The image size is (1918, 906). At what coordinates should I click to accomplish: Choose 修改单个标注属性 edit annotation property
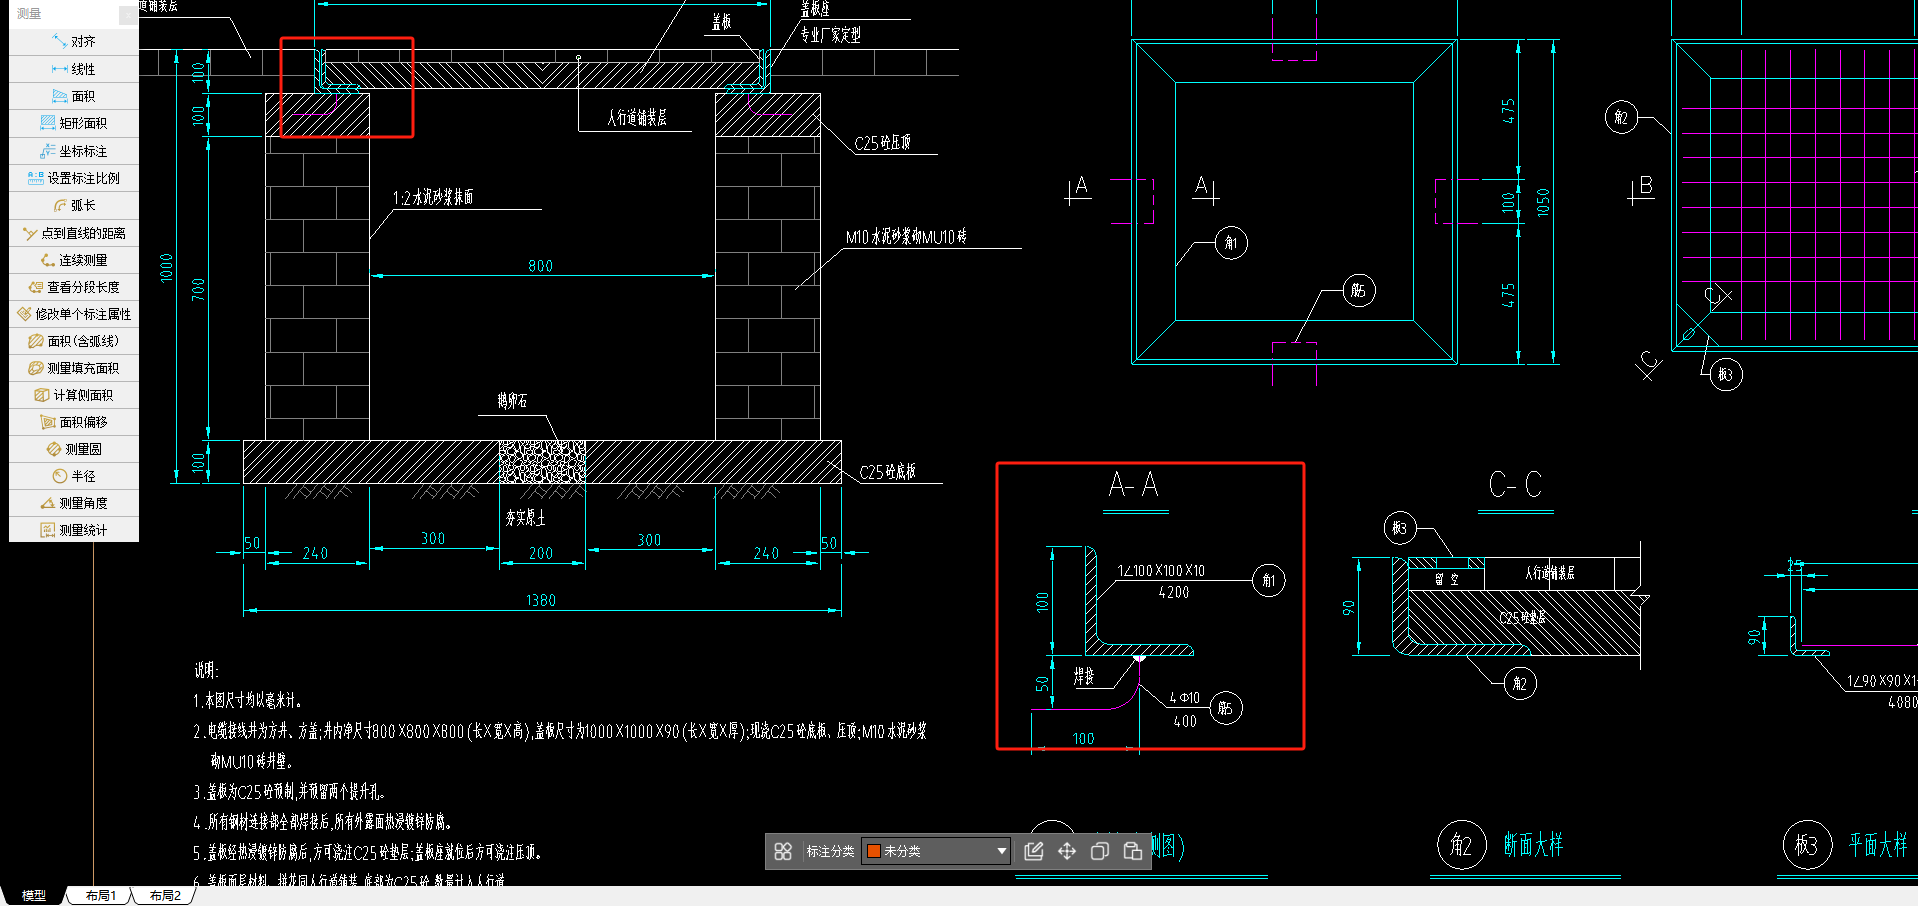[74, 314]
